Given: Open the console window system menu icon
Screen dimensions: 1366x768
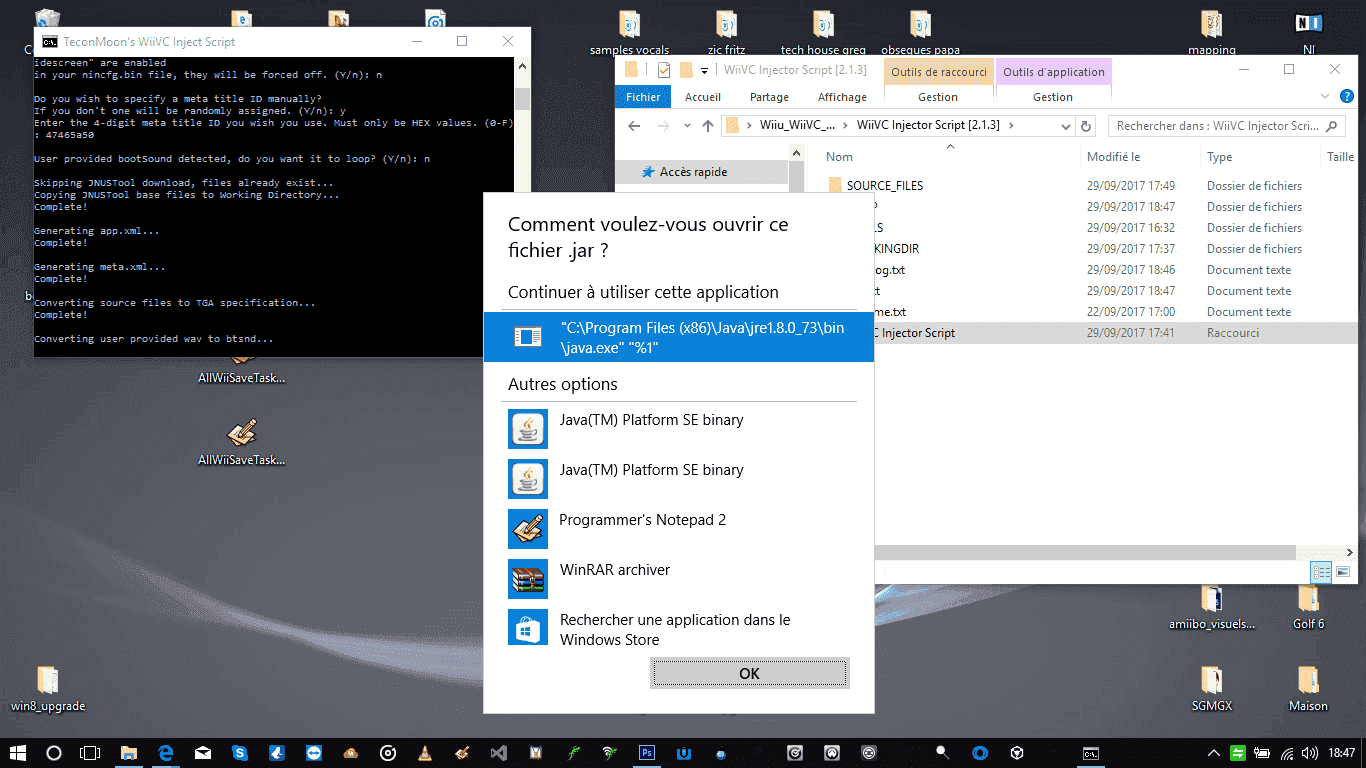Looking at the screenshot, I should pos(48,42).
